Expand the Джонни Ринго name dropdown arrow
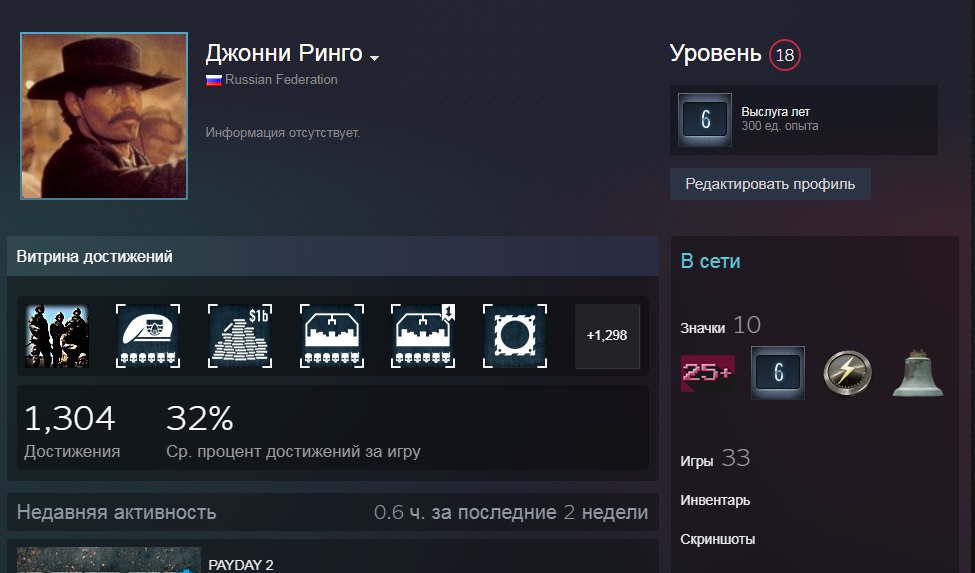The width and height of the screenshot is (975, 573). pos(374,58)
